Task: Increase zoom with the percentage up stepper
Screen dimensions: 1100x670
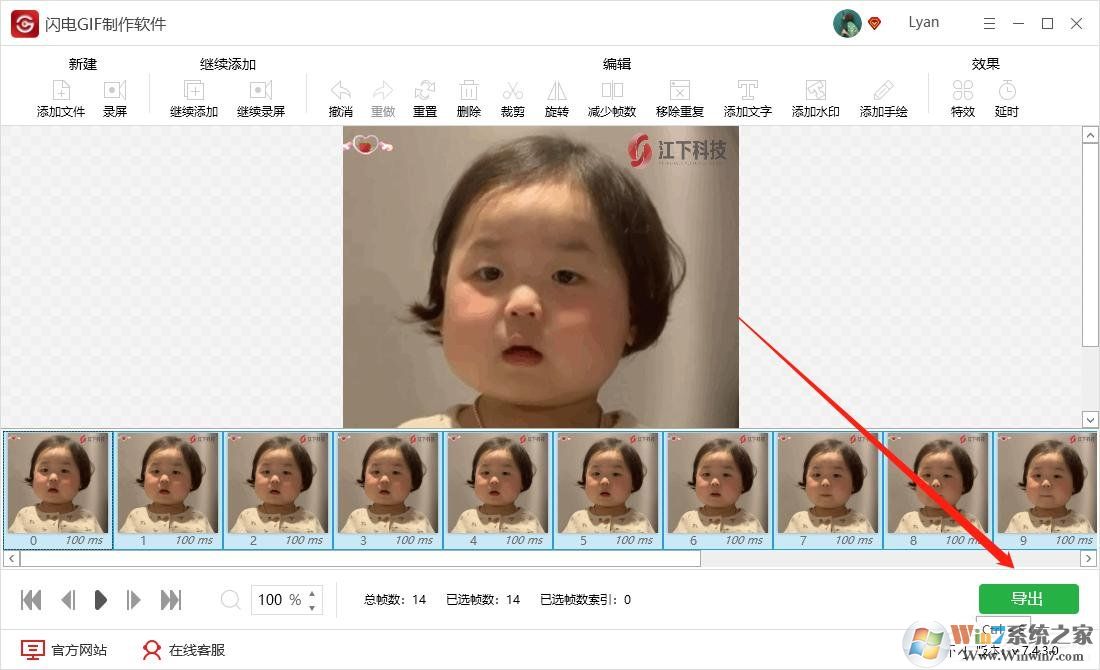Action: tap(313, 593)
